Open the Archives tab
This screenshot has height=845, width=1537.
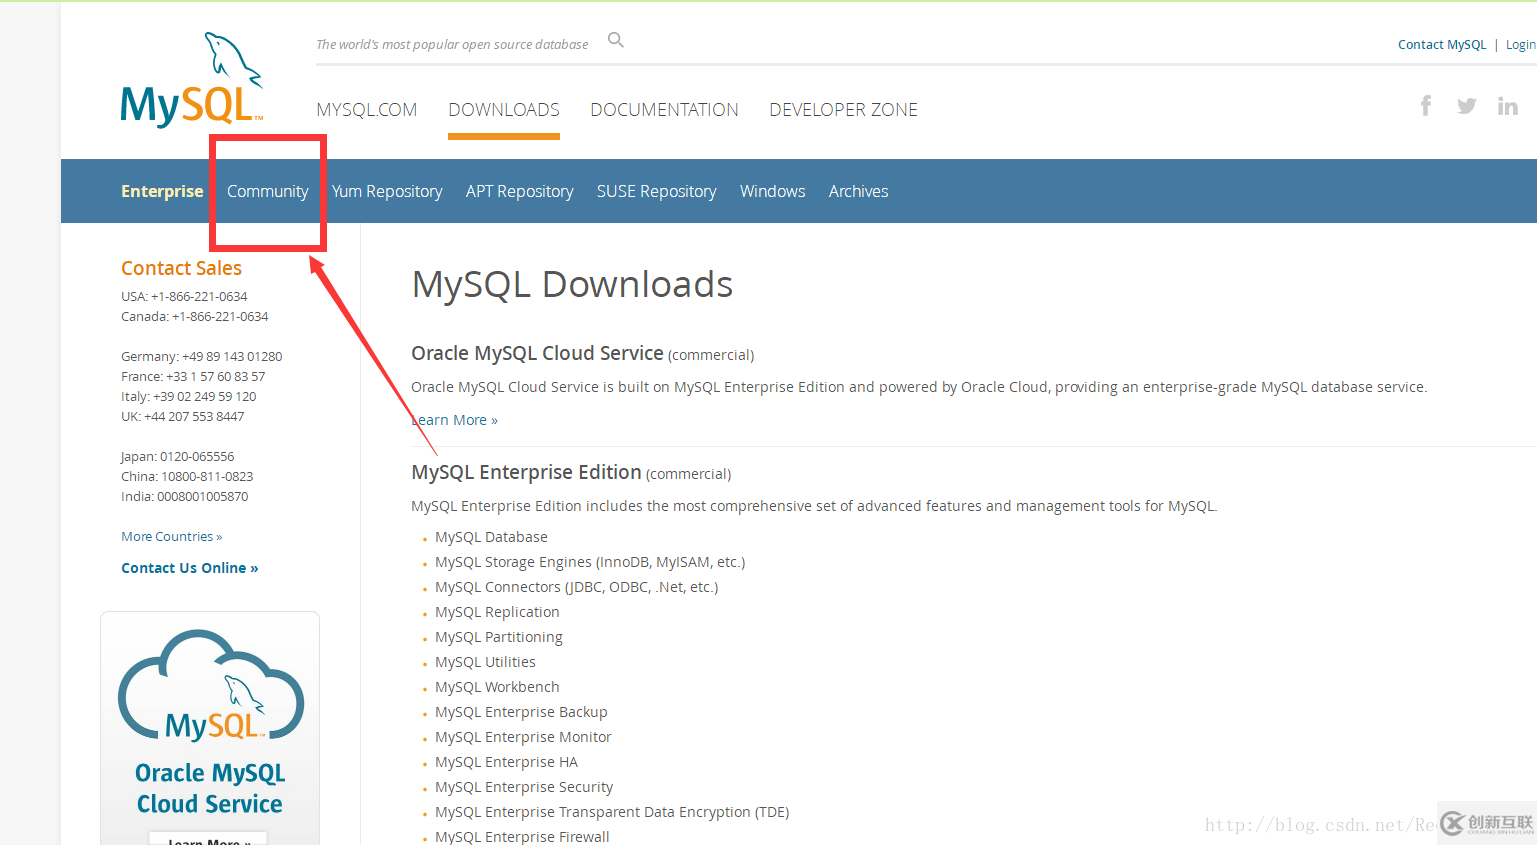point(858,191)
